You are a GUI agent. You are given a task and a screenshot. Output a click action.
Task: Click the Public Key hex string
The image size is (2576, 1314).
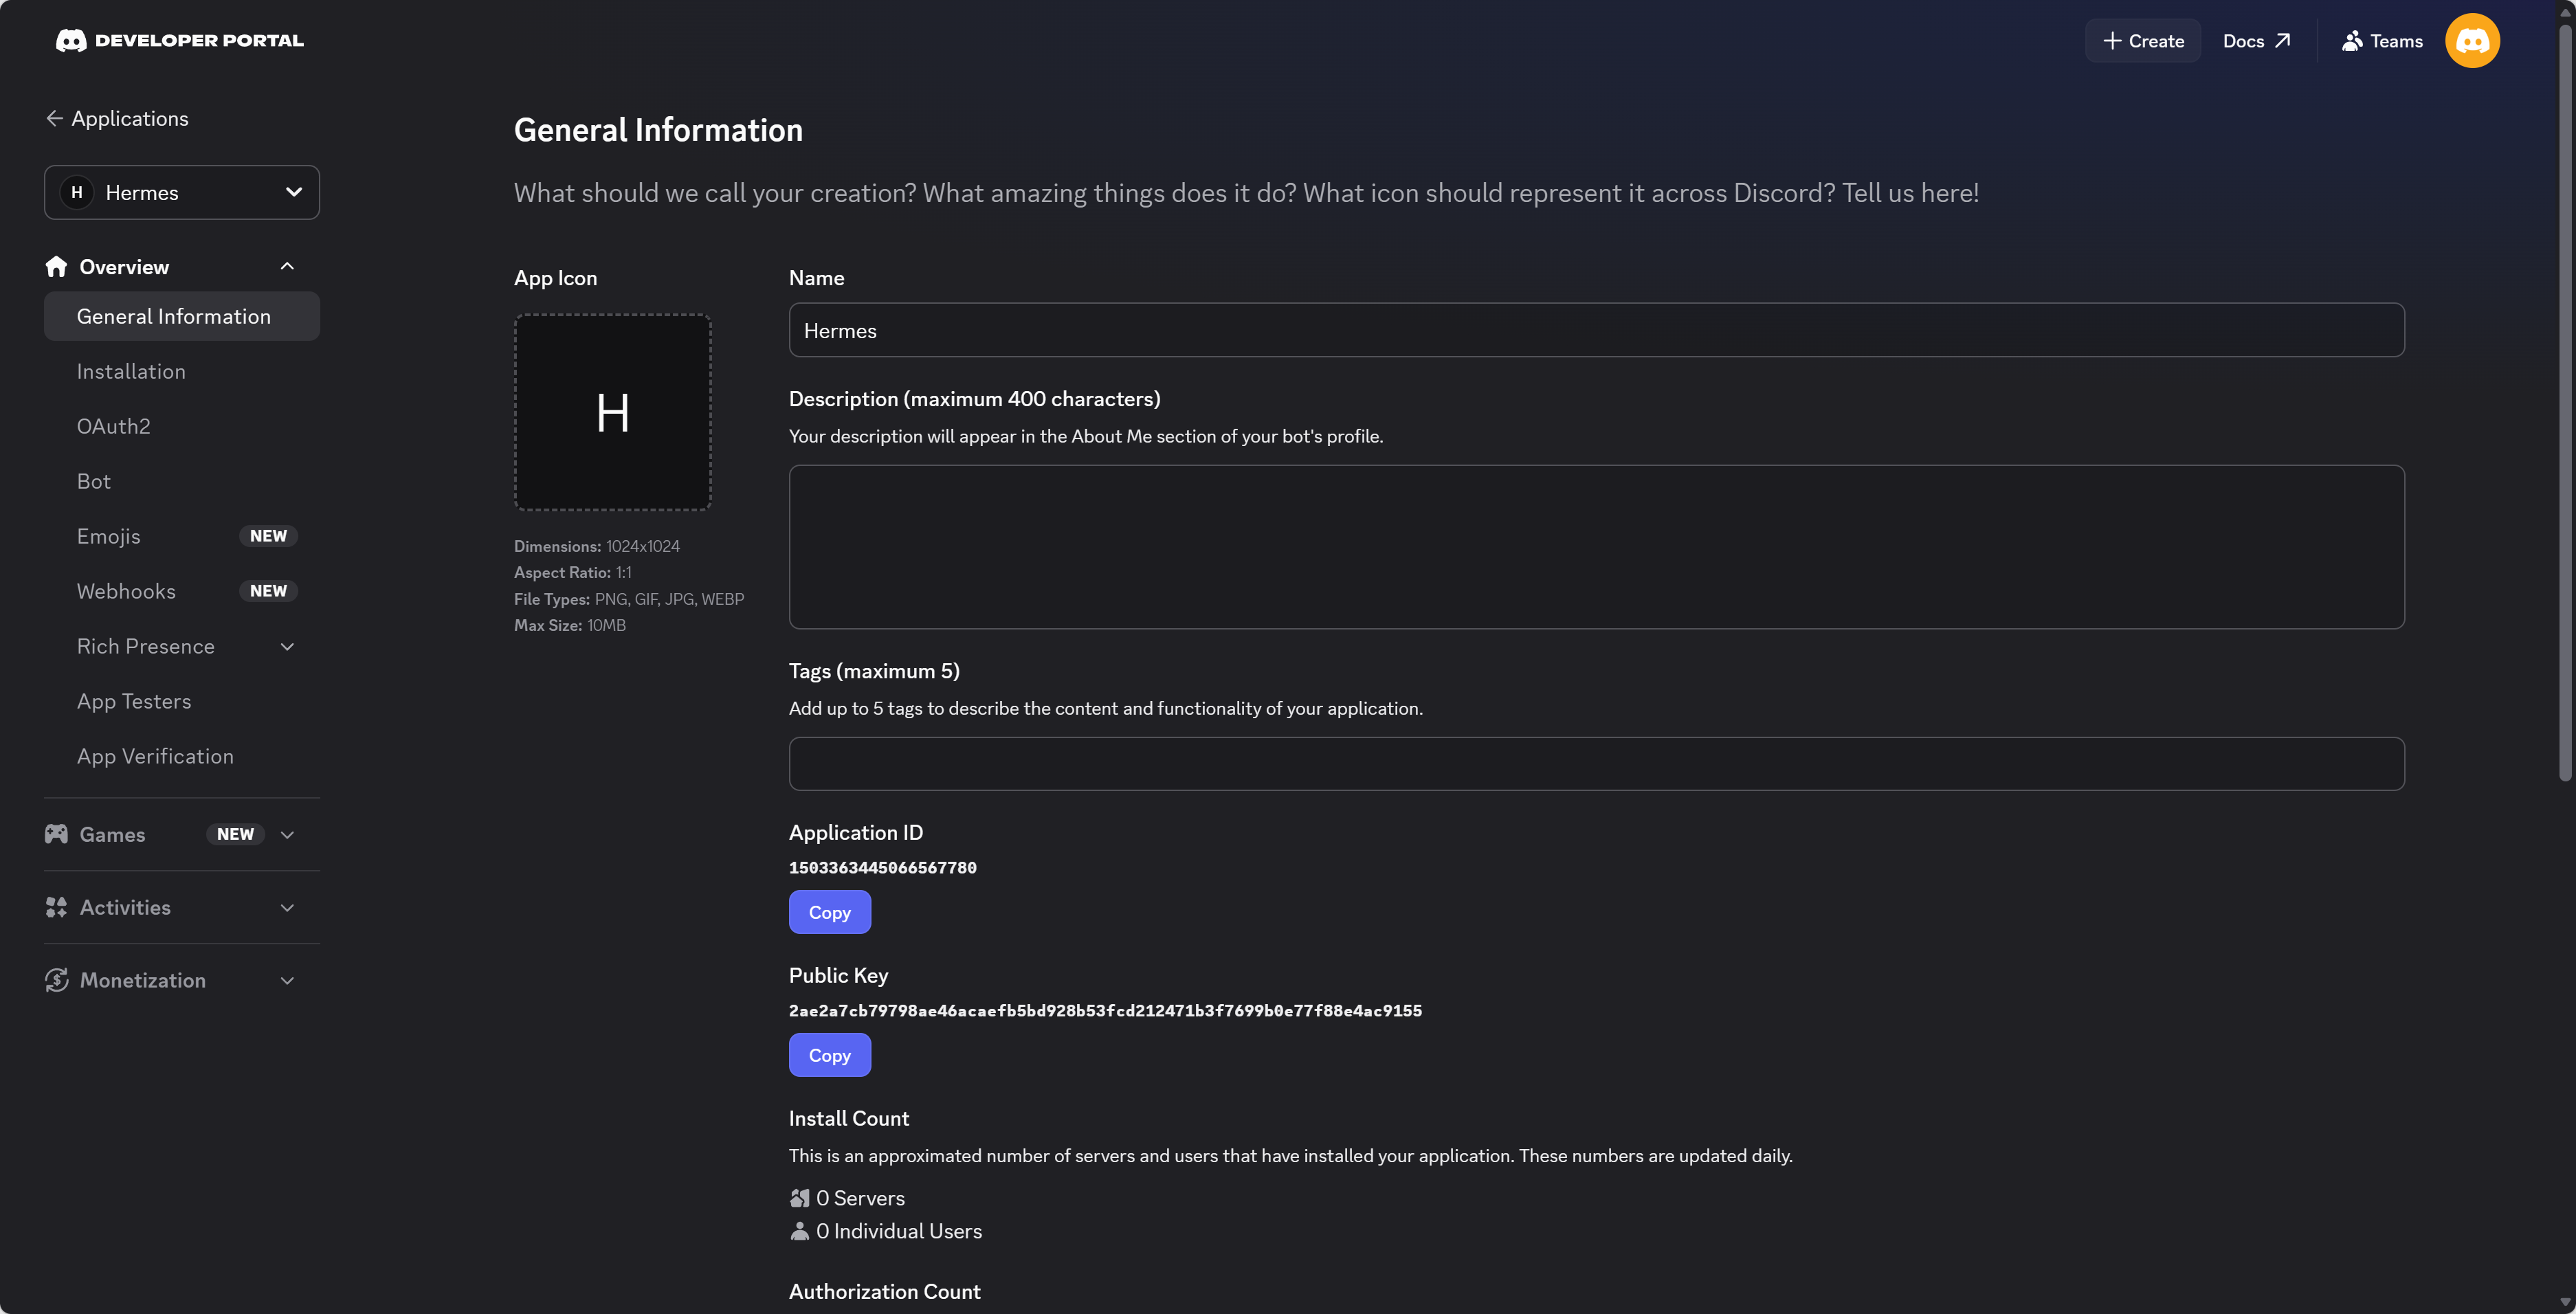coord(1105,1011)
